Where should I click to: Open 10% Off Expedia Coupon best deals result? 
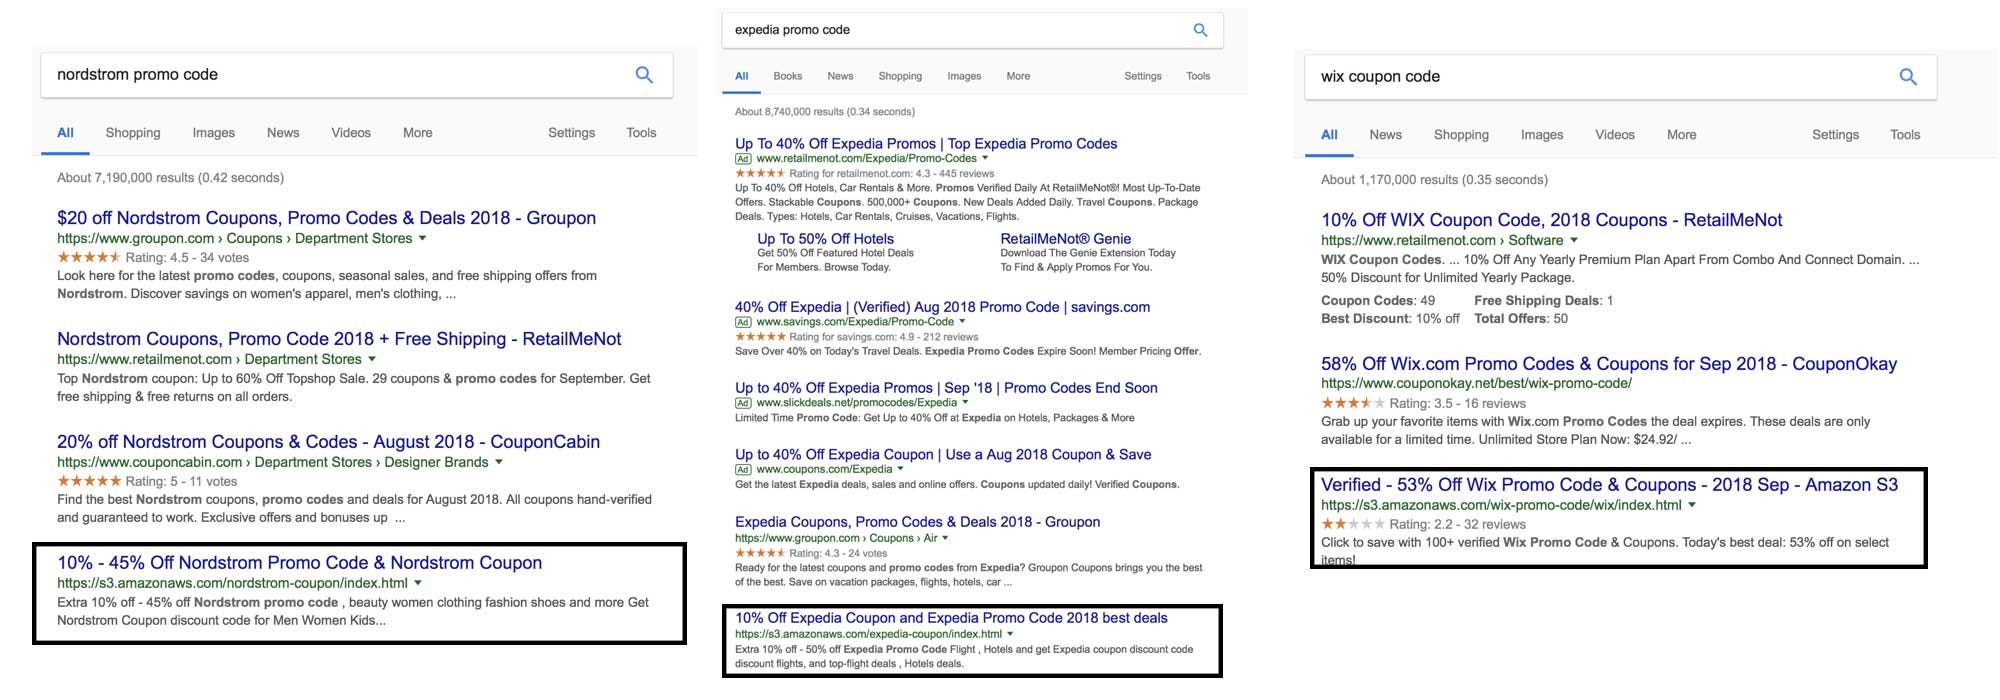point(951,618)
